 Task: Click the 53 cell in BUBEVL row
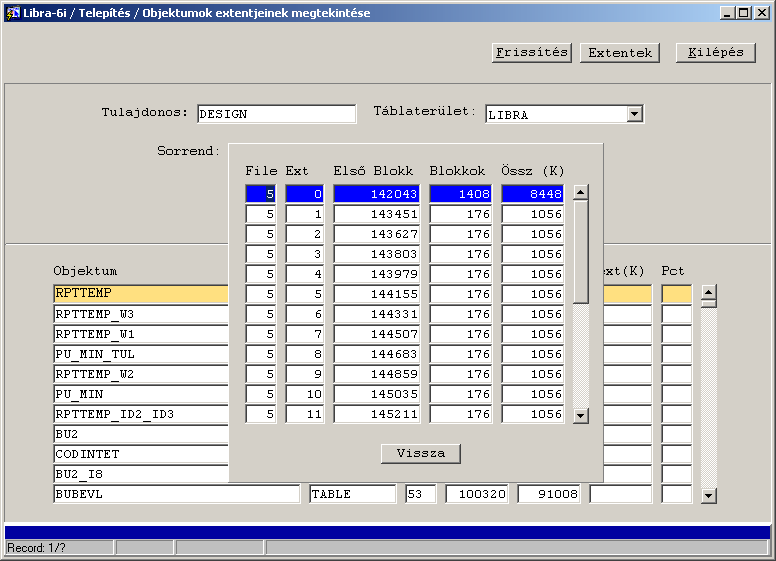click(x=421, y=494)
